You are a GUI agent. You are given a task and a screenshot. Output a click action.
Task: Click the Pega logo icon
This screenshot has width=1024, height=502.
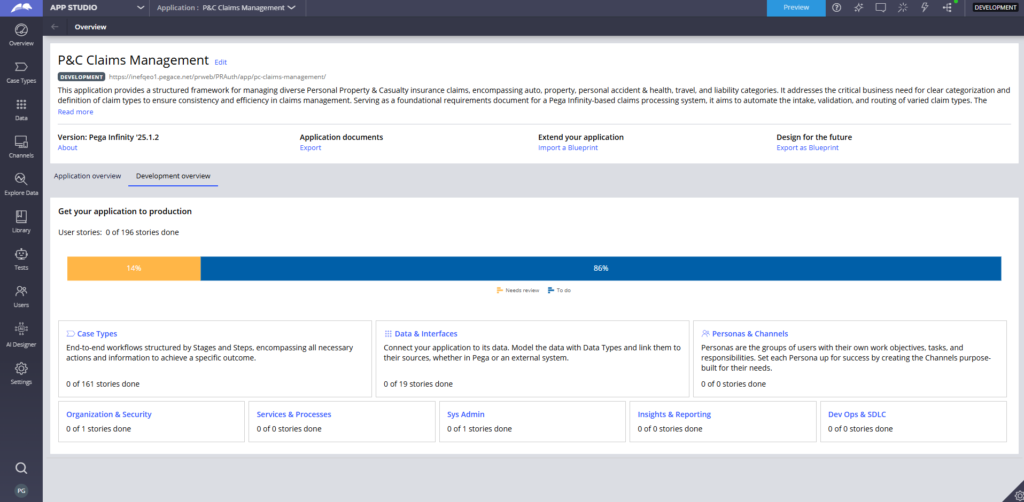pos(21,8)
